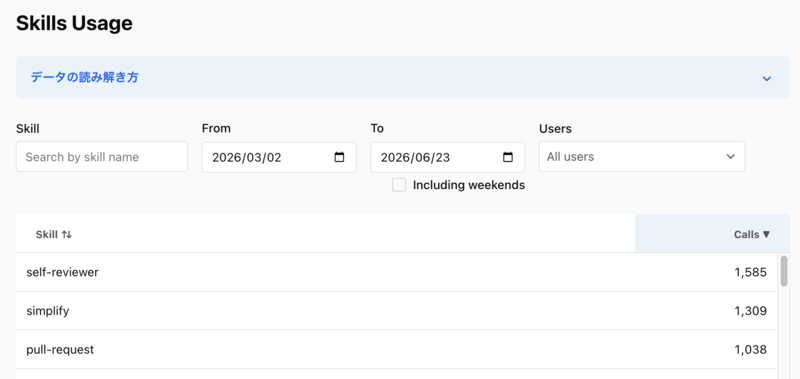This screenshot has height=379, width=800.
Task: Sort table by Skill column header
Action: click(54, 235)
